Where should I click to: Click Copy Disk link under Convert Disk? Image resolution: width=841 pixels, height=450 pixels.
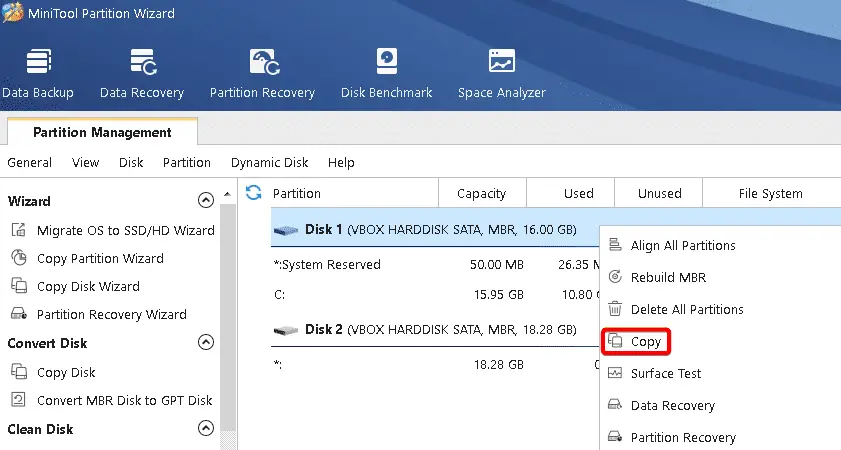point(66,372)
